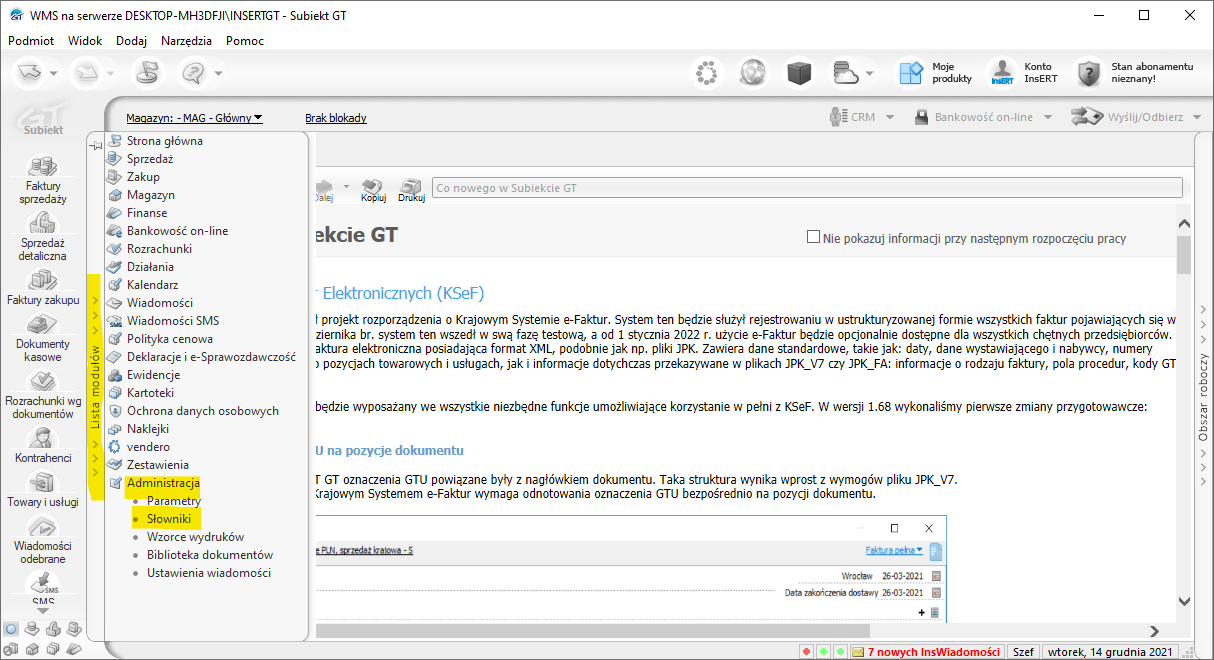Click the Drukuj printer icon
This screenshot has width=1214, height=660.
click(x=411, y=188)
